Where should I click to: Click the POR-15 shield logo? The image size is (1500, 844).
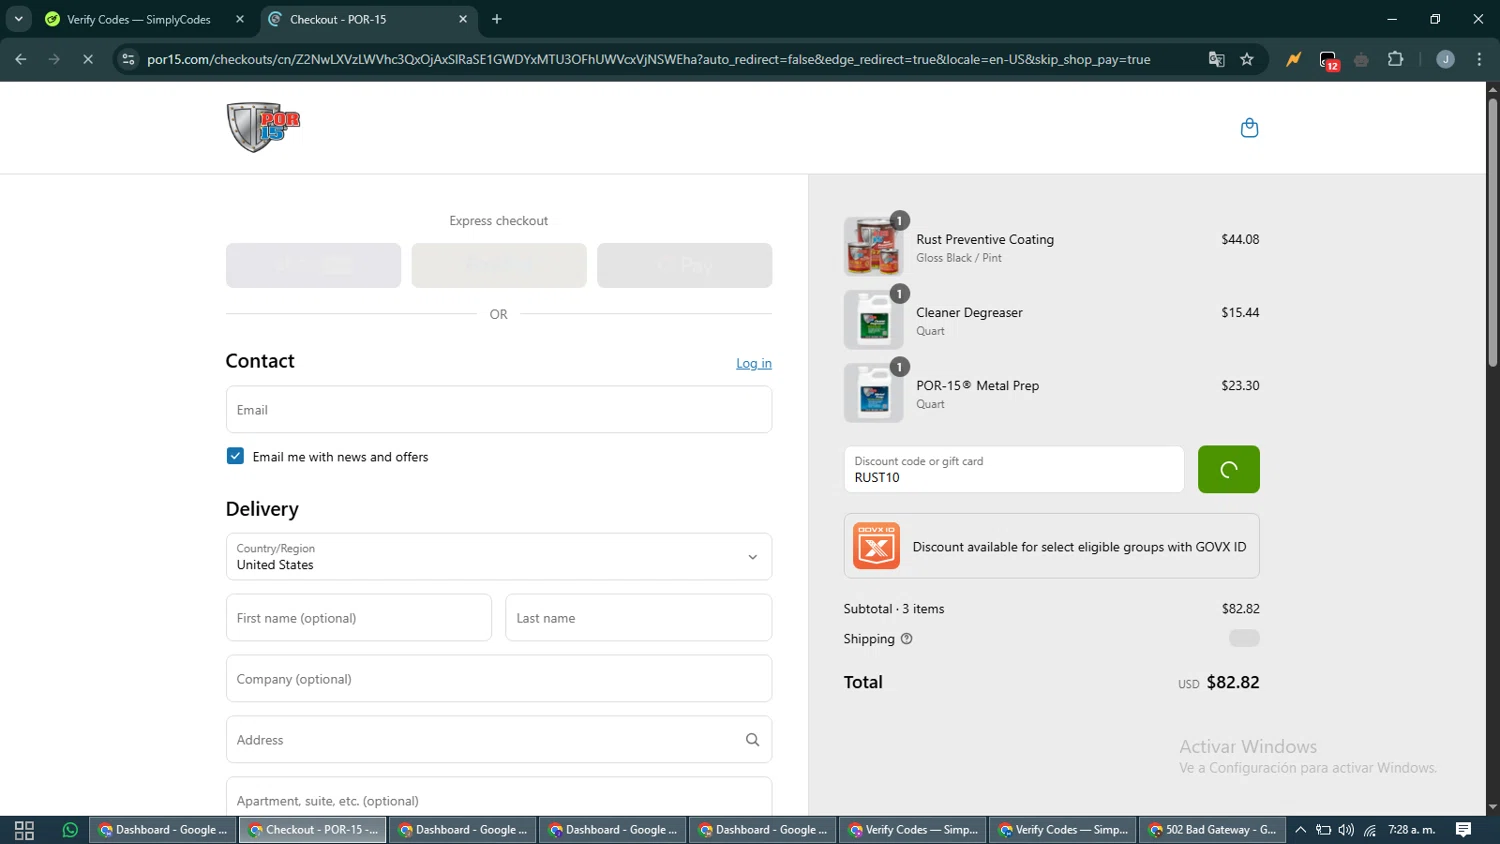coord(263,127)
